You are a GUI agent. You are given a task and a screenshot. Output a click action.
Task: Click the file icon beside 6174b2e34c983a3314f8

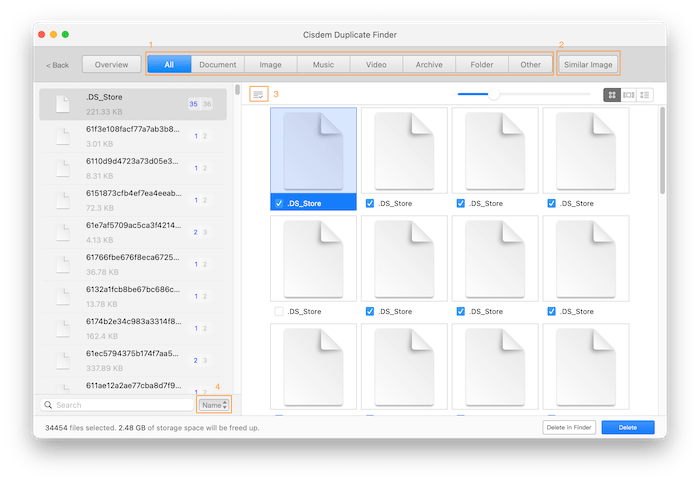(x=63, y=329)
